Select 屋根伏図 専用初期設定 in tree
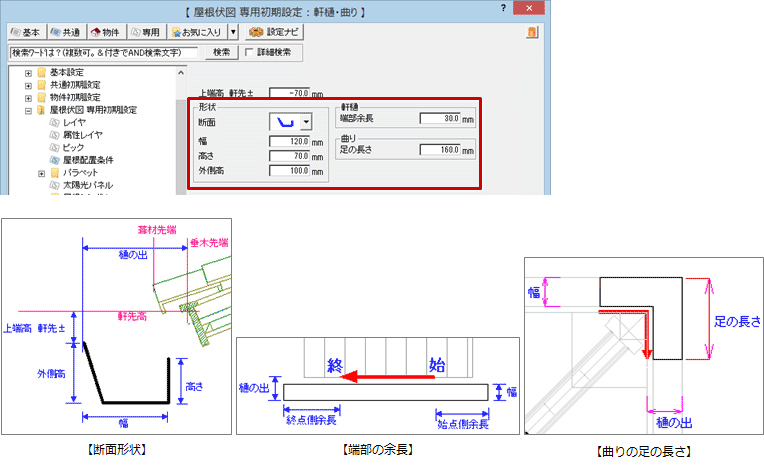764x467 pixels. click(x=93, y=110)
